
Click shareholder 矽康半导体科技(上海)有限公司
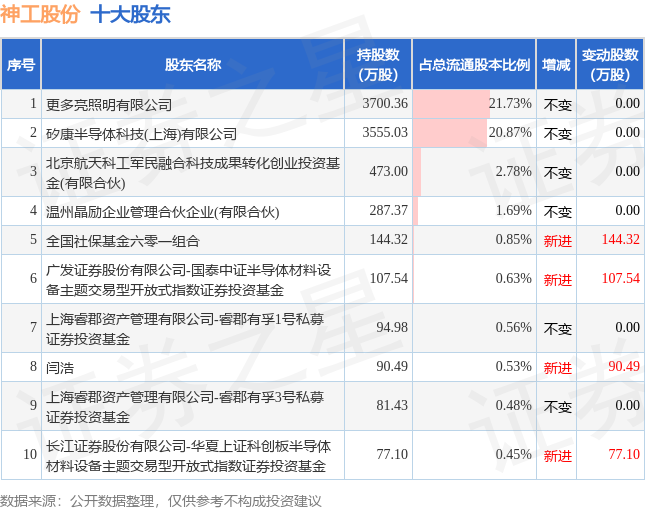point(141,134)
